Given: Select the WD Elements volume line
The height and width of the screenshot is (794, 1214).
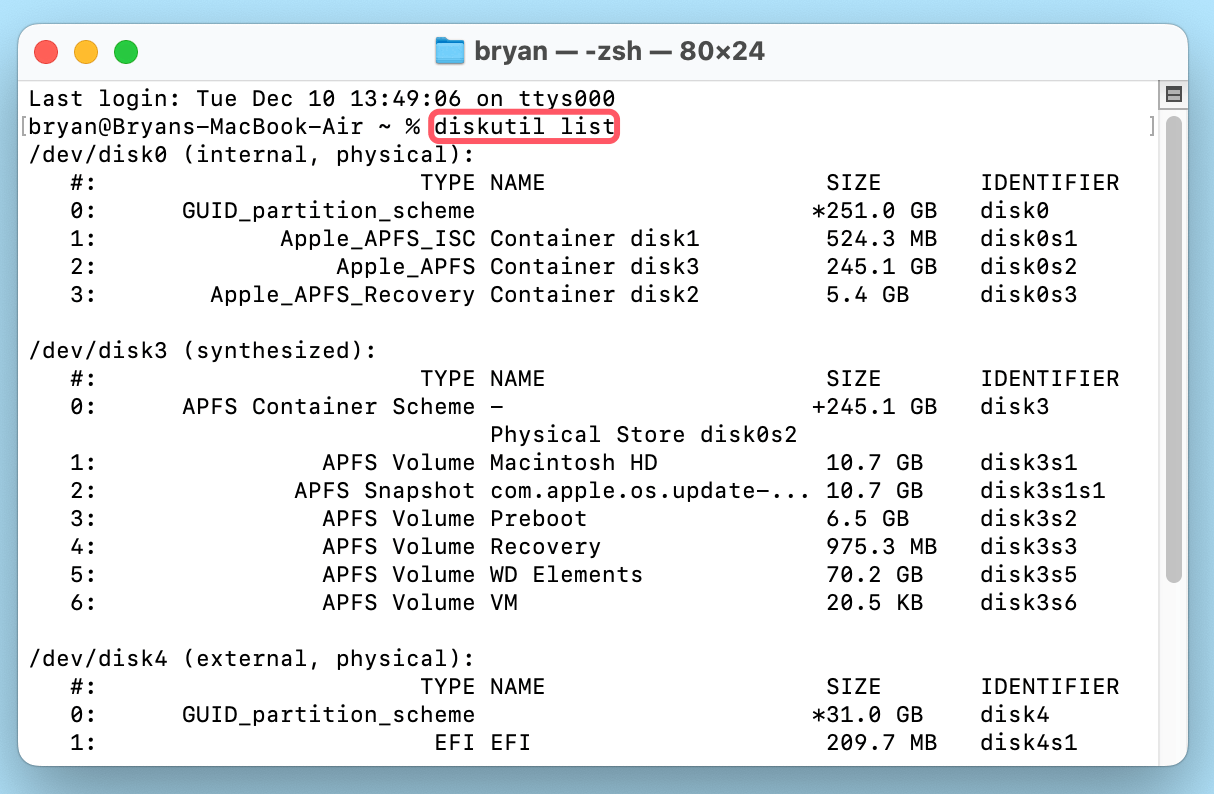Looking at the screenshot, I should [566, 574].
